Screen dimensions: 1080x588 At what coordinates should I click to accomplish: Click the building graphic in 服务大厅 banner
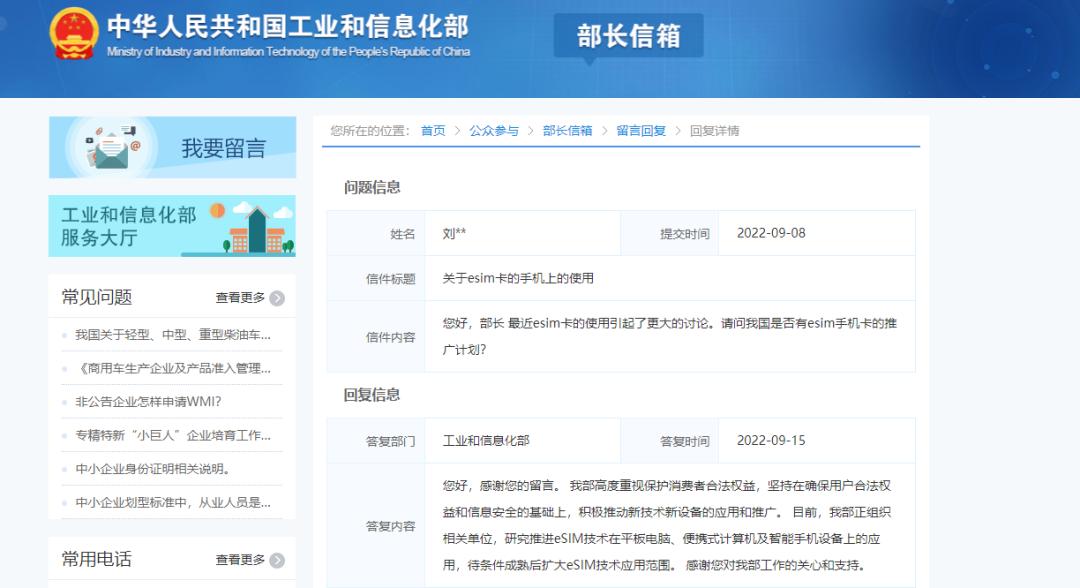(x=258, y=230)
